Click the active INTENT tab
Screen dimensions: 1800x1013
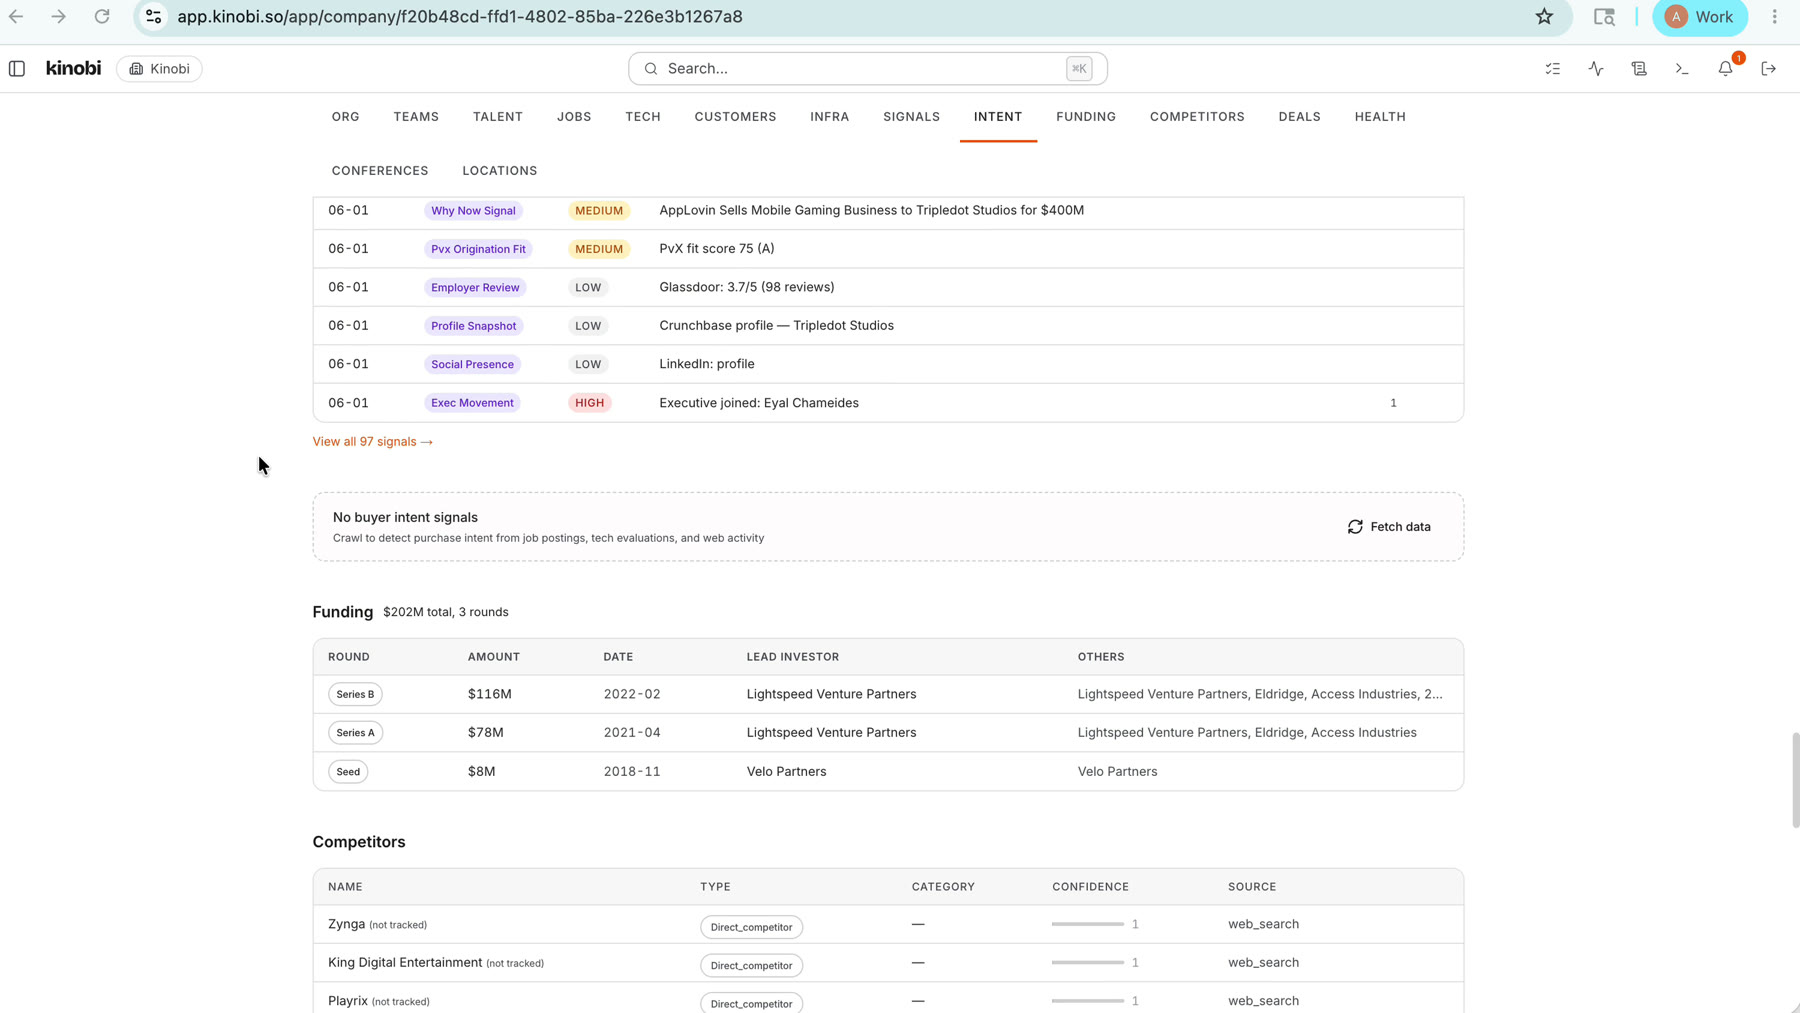point(998,117)
